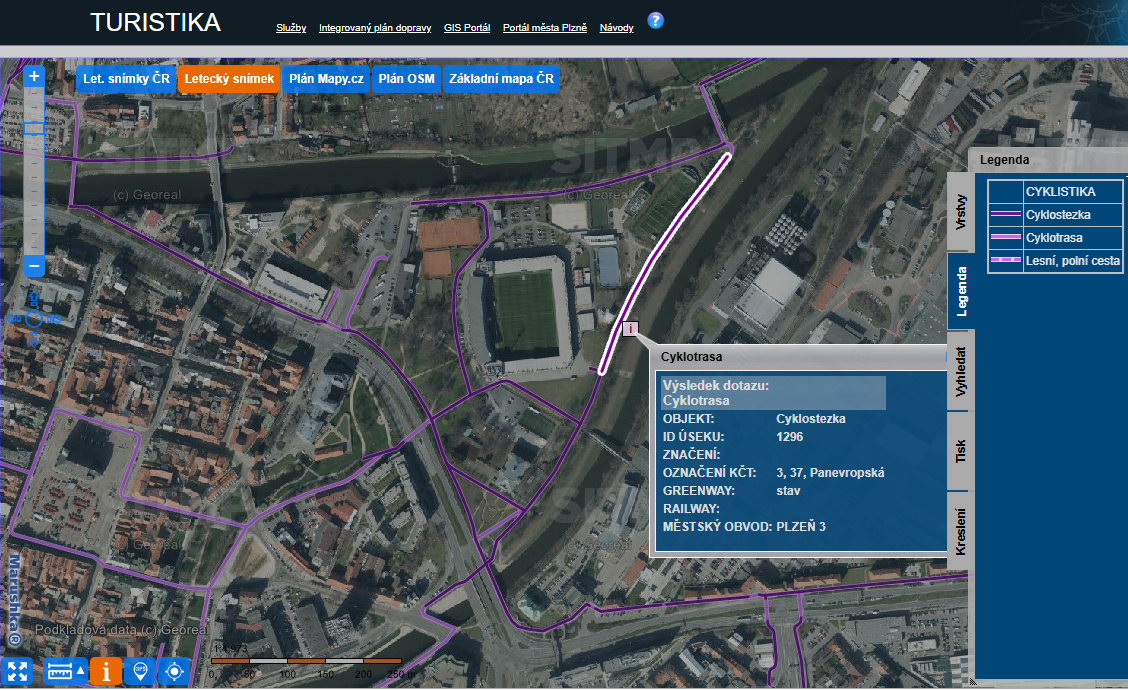
Task: Open the blue help question mark
Action: click(655, 21)
